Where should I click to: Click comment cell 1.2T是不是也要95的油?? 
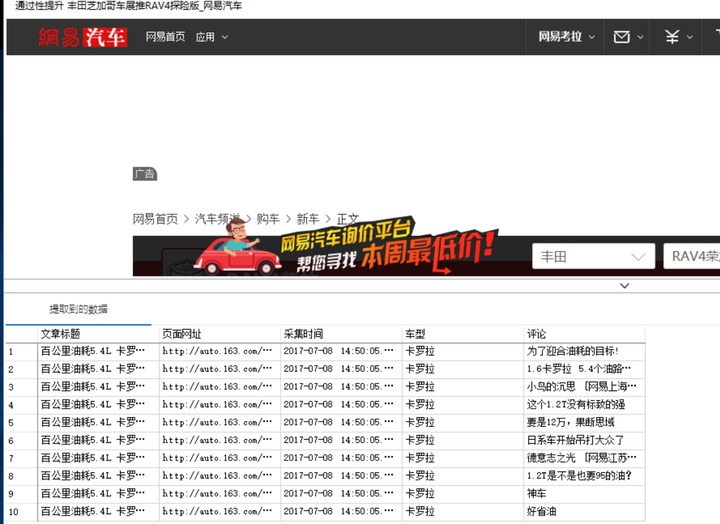(585, 476)
